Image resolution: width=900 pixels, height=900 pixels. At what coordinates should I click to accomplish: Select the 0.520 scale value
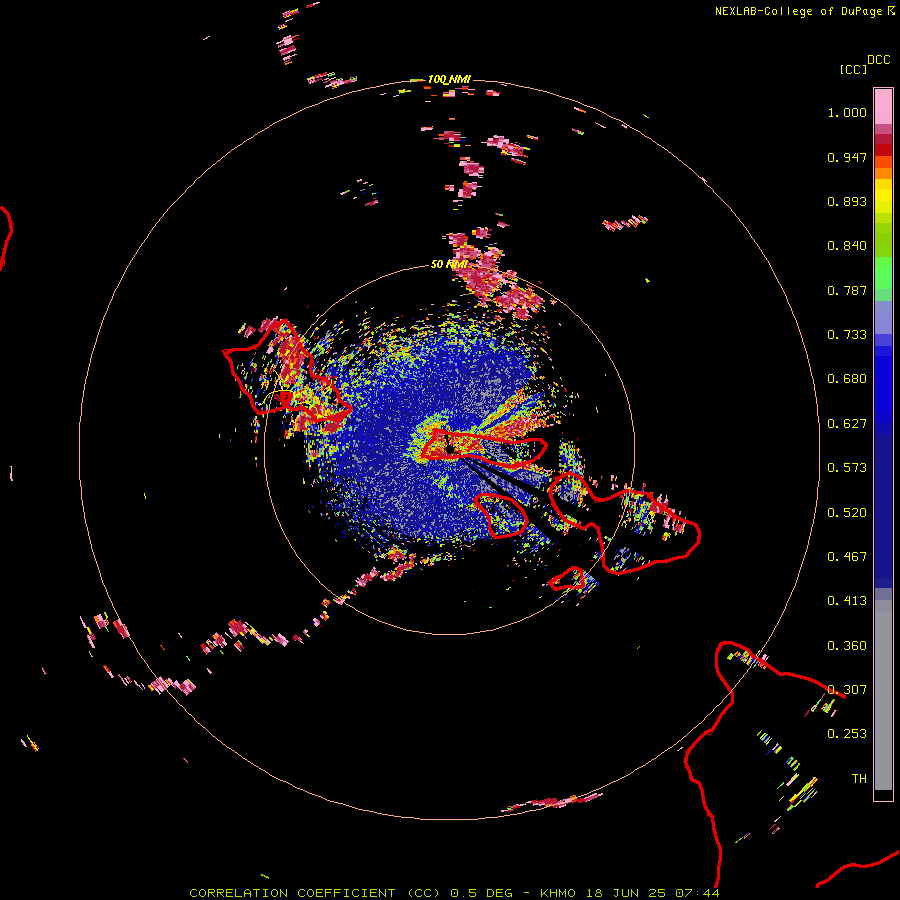coord(847,513)
